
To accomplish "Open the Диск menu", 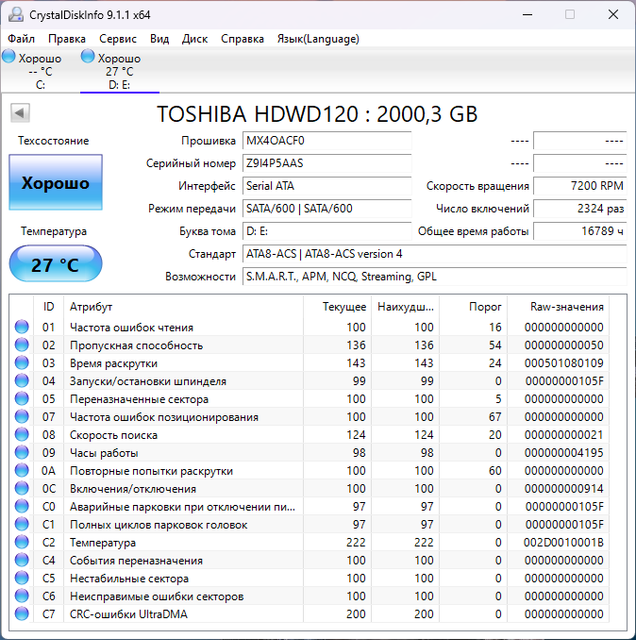I will pos(195,39).
